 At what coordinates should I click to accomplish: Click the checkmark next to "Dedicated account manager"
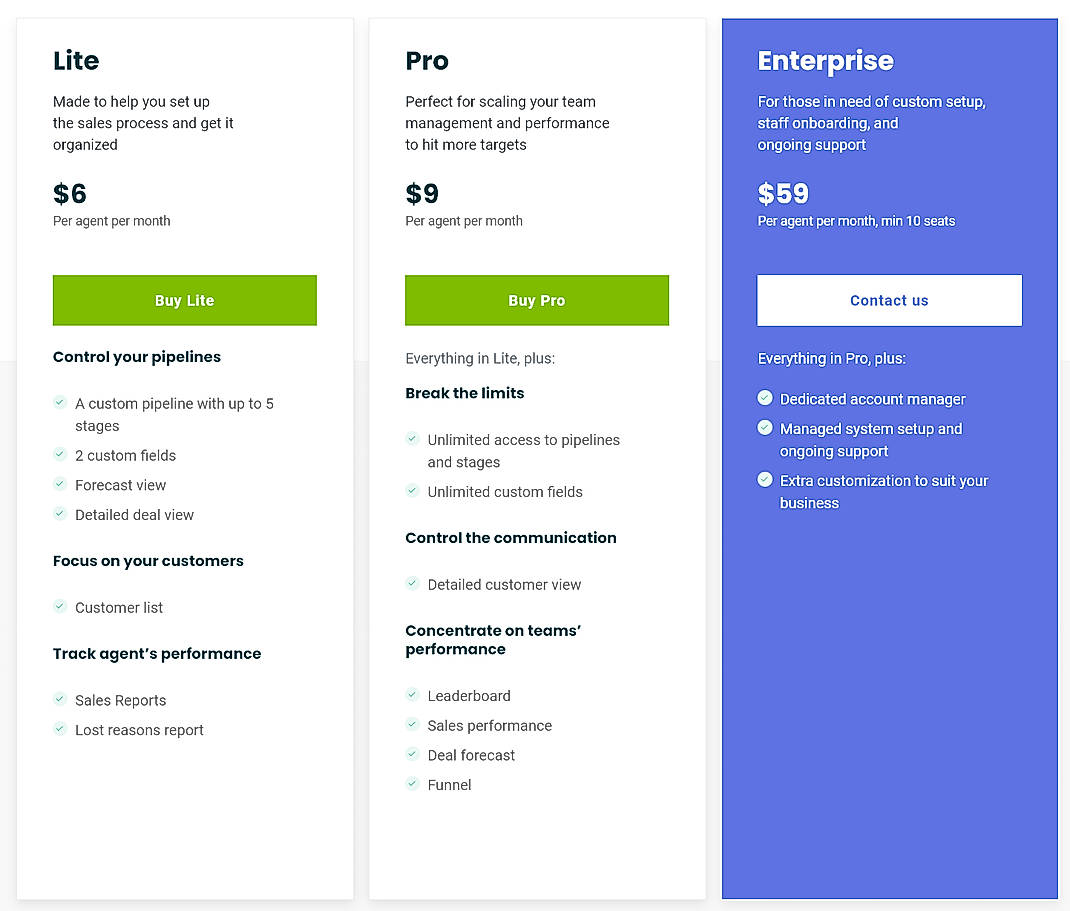[x=765, y=397]
